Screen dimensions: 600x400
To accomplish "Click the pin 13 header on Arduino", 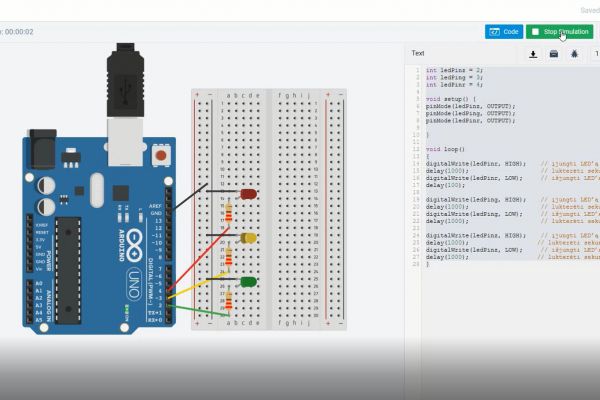I will pyautogui.click(x=168, y=221).
